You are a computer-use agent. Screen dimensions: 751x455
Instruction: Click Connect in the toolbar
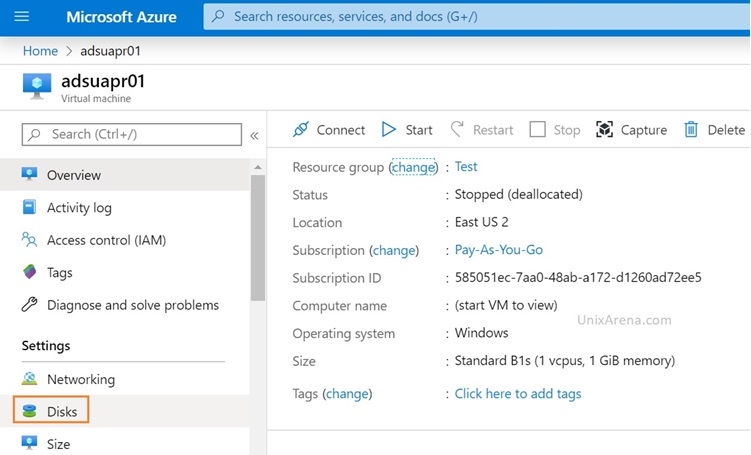click(x=329, y=130)
